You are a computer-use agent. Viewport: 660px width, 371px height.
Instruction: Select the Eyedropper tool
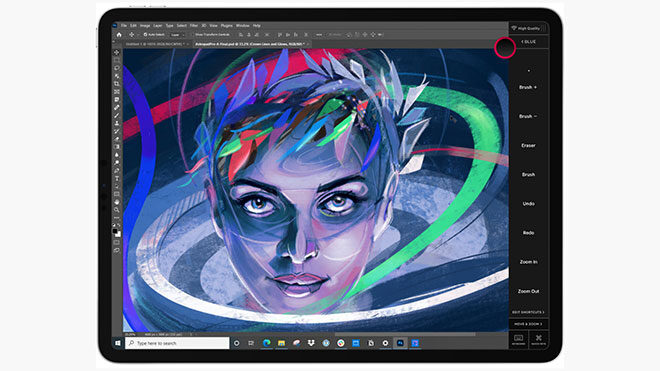(117, 99)
